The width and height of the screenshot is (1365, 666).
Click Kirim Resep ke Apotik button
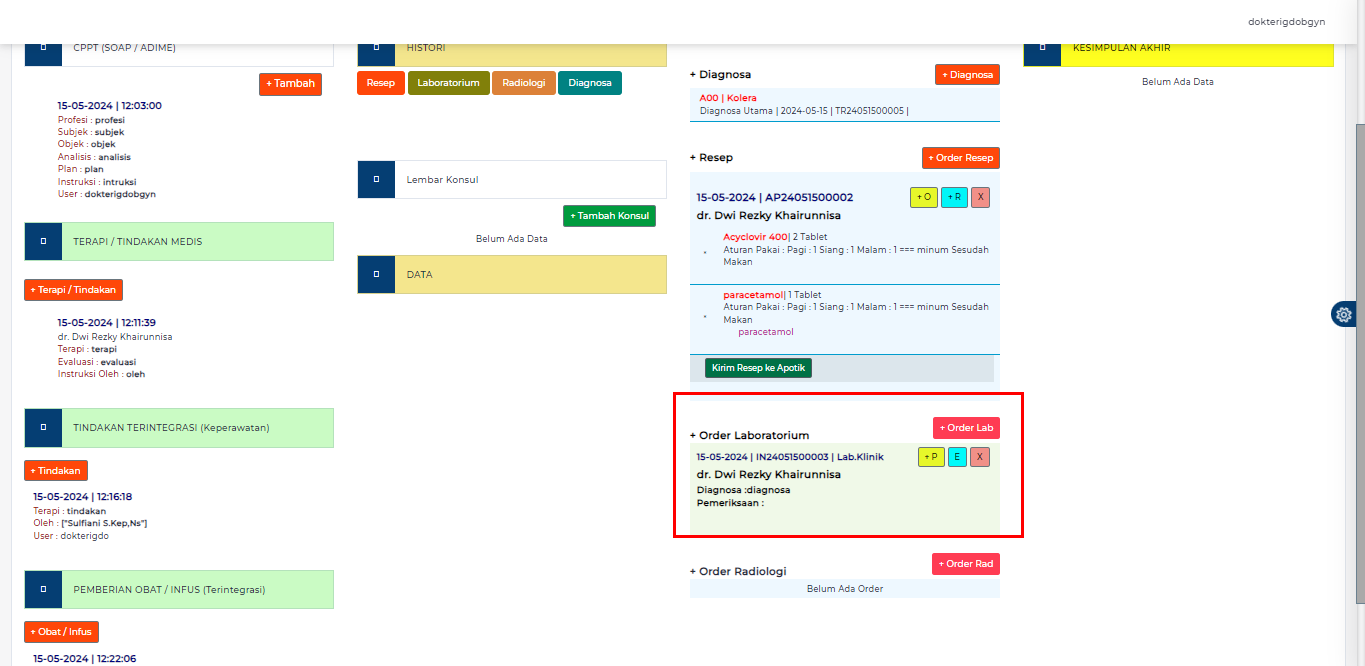pyautogui.click(x=758, y=368)
